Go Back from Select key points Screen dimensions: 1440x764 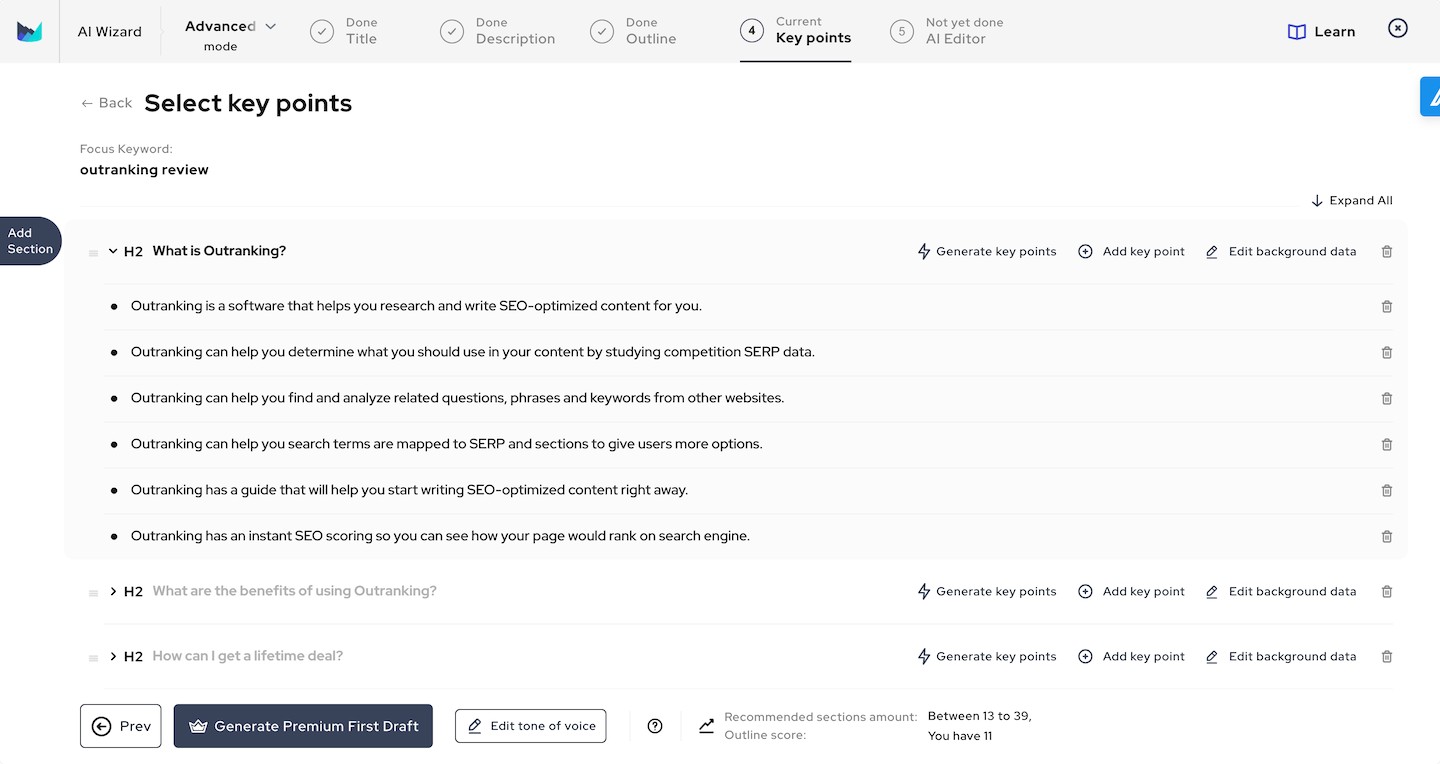(106, 103)
